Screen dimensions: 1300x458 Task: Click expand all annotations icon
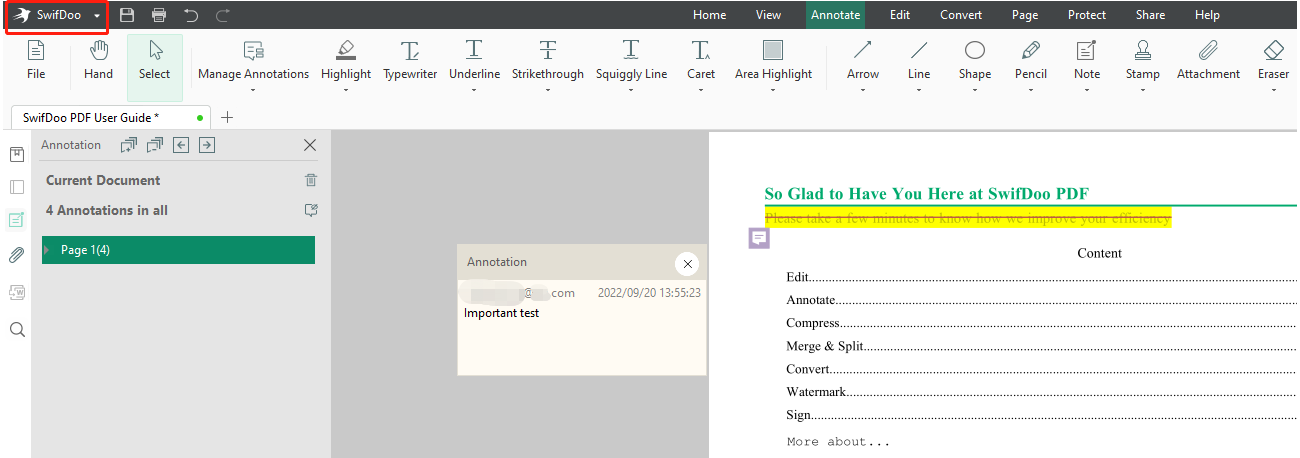[128, 145]
